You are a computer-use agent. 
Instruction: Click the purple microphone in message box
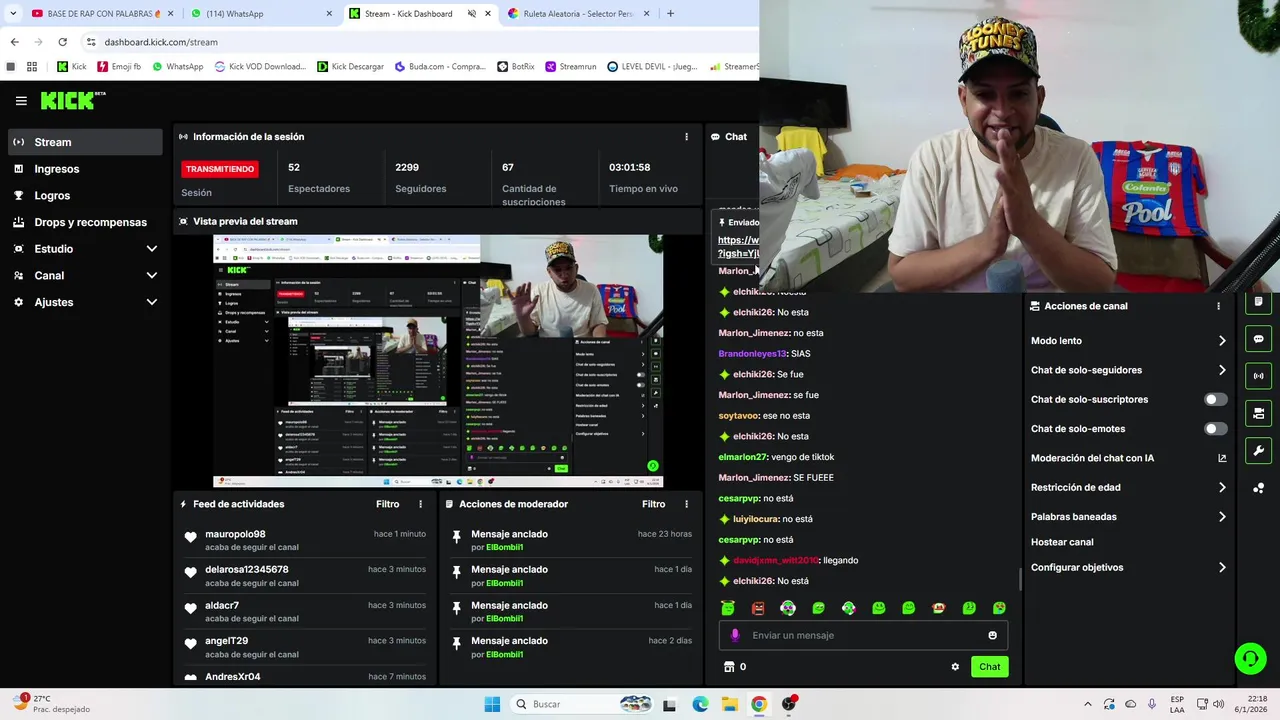pos(735,635)
